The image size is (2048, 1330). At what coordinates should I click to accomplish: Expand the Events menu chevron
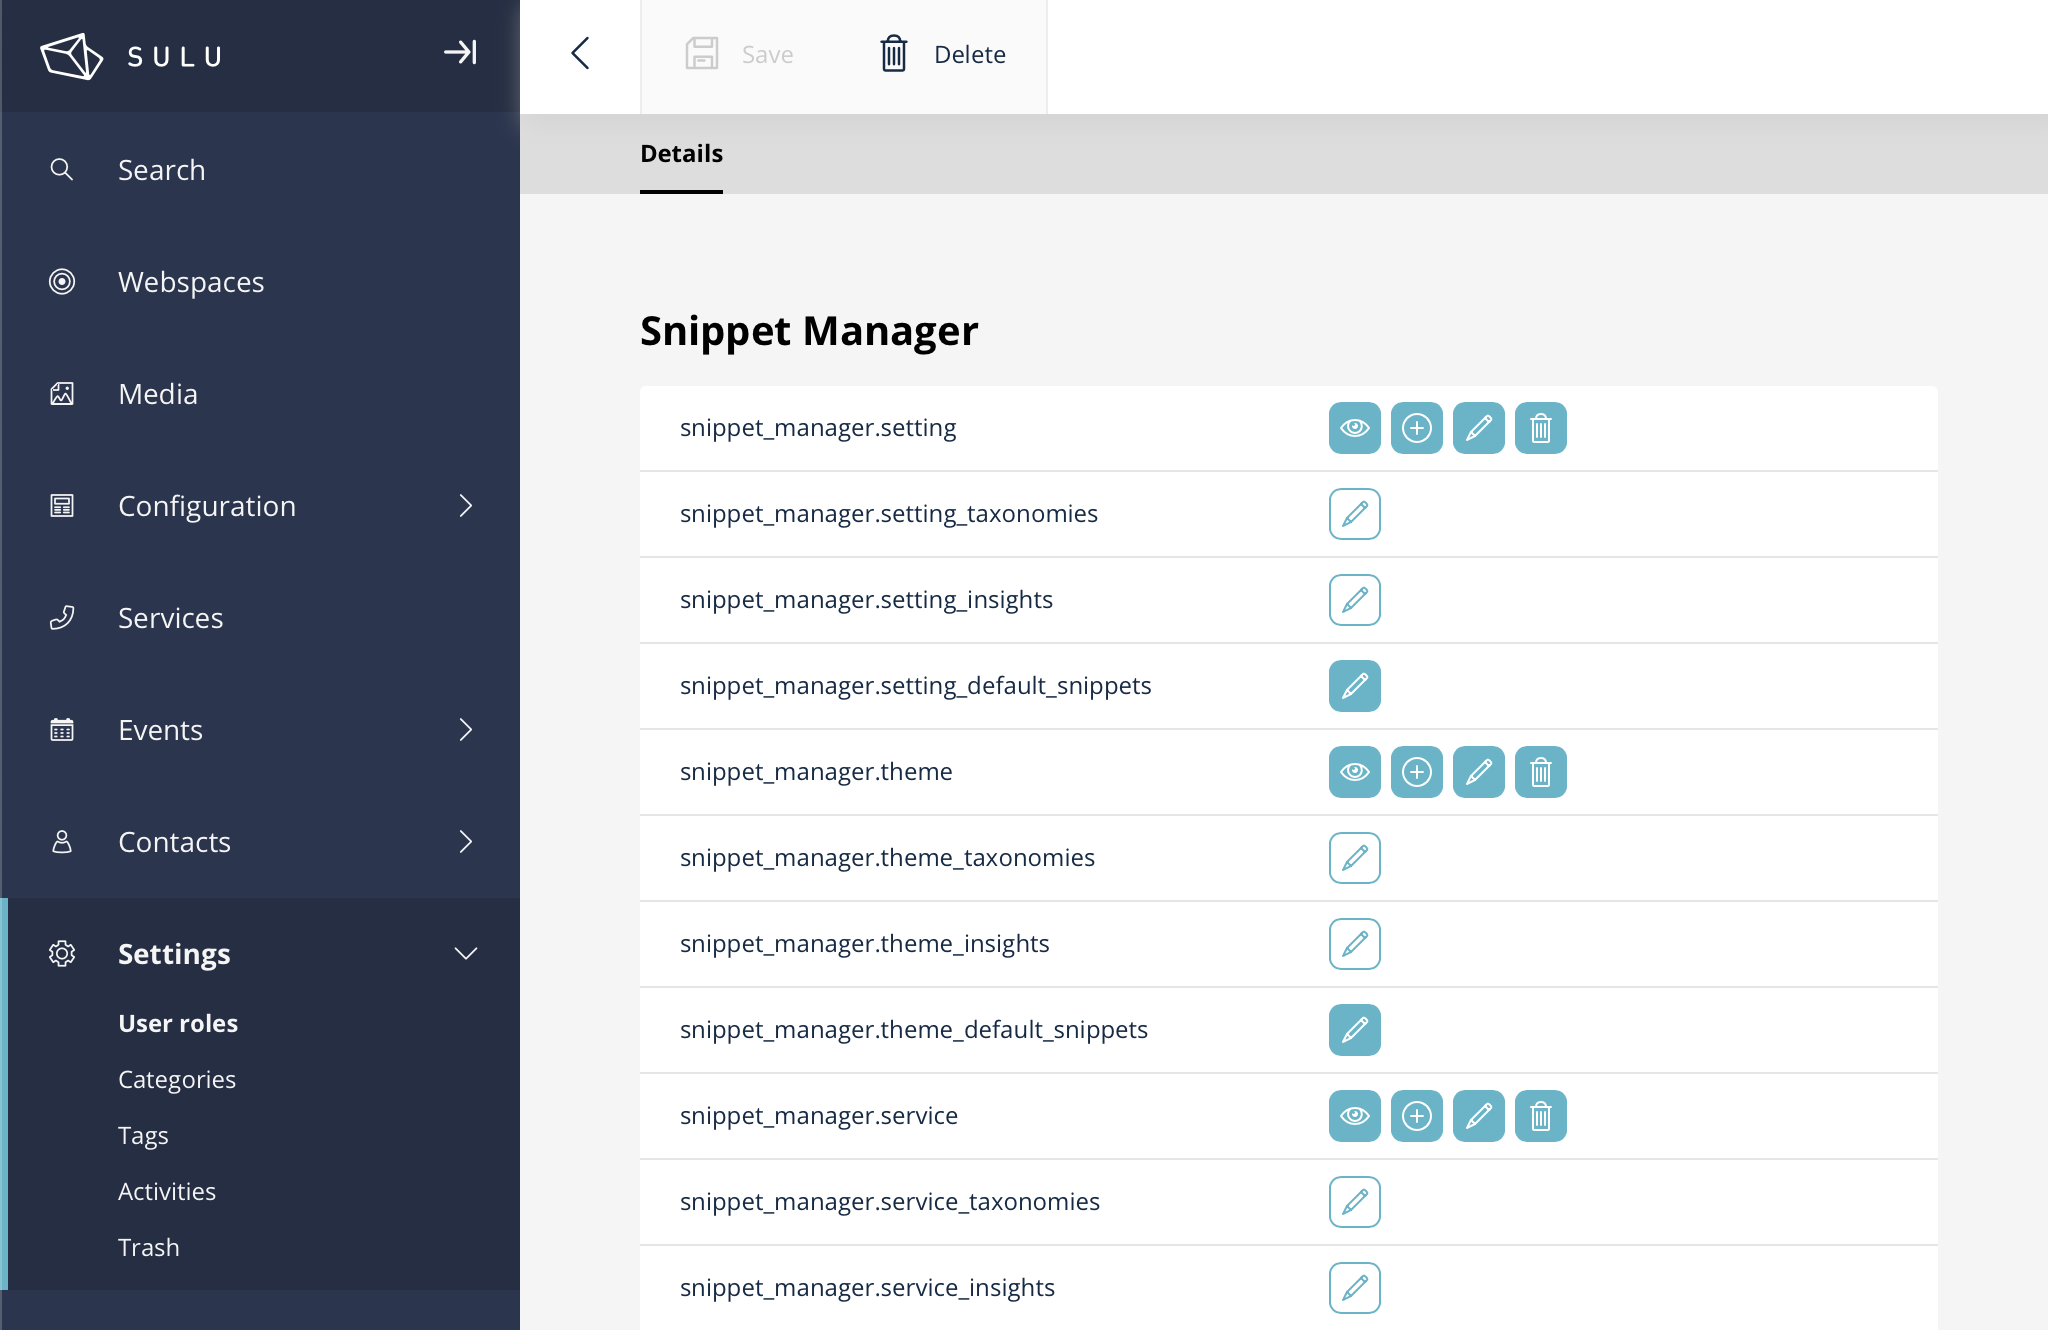(x=466, y=730)
